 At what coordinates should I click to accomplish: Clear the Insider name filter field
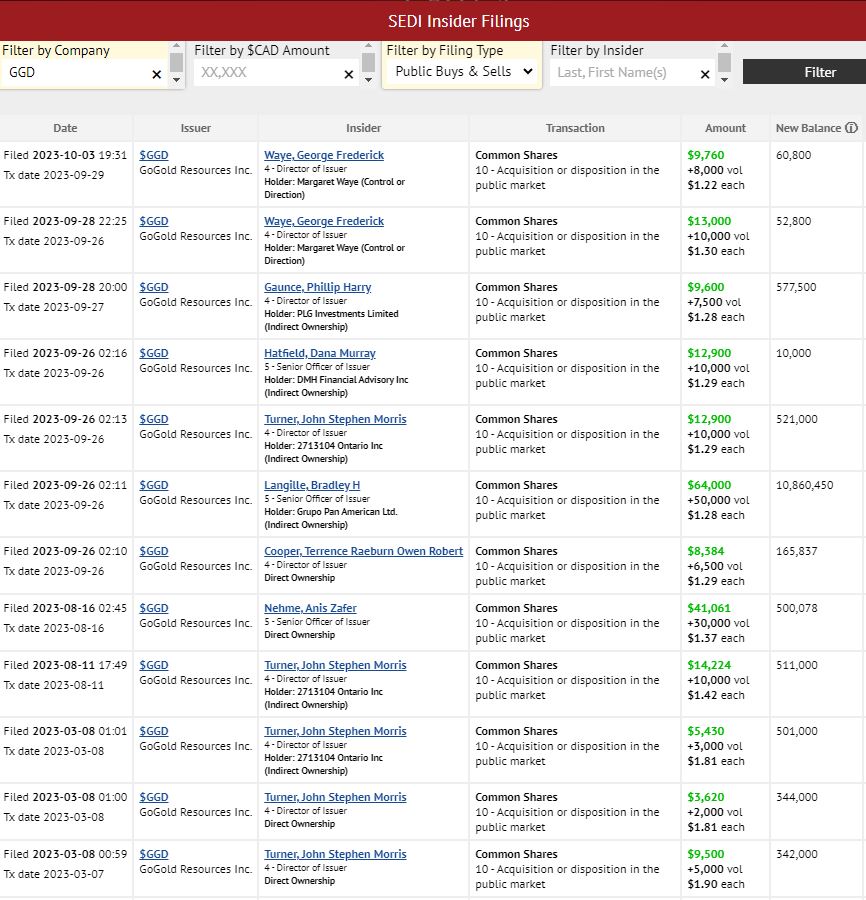click(x=705, y=74)
